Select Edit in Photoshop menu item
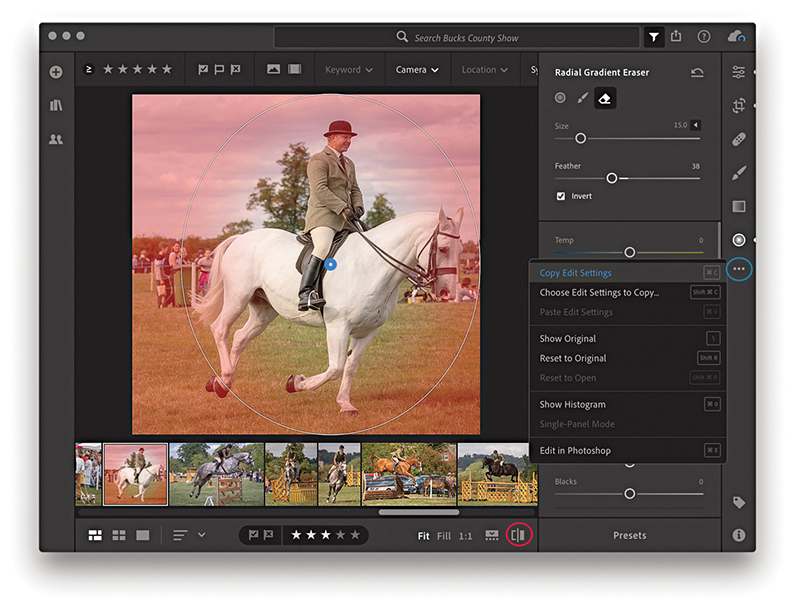795x608 pixels. pyautogui.click(x=575, y=451)
